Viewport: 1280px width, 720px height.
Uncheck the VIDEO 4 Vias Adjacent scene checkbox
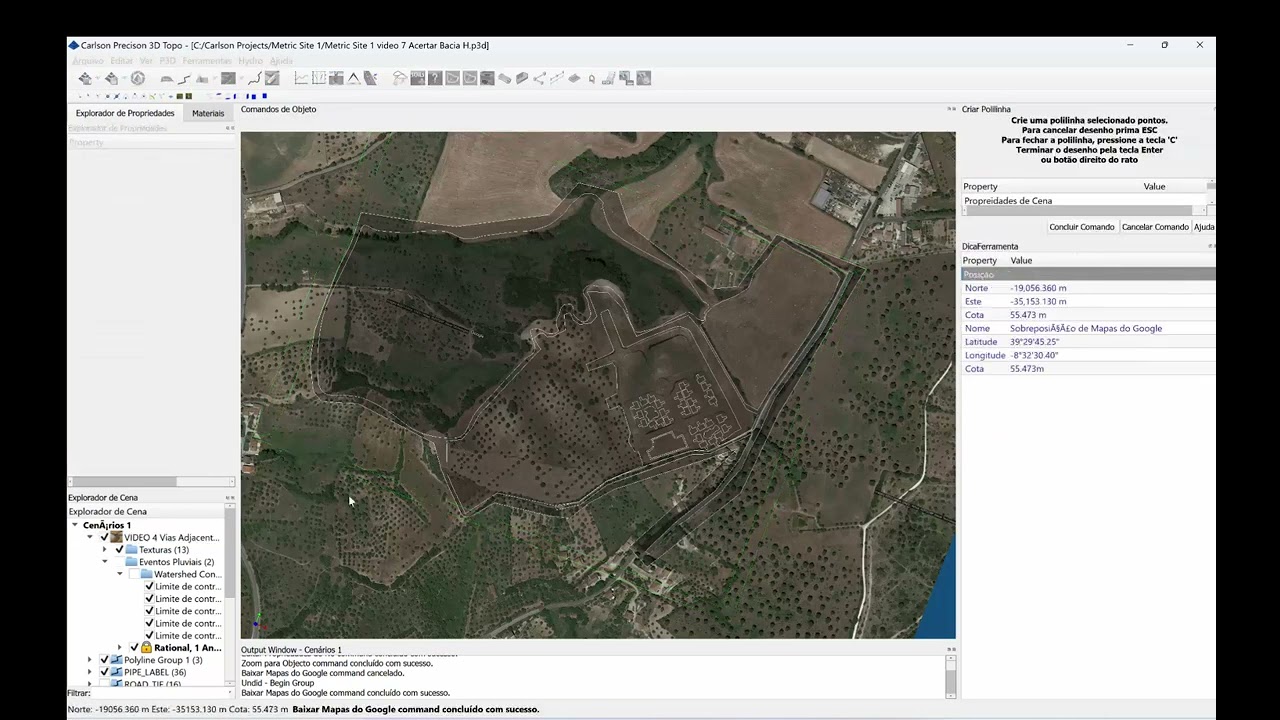click(104, 537)
